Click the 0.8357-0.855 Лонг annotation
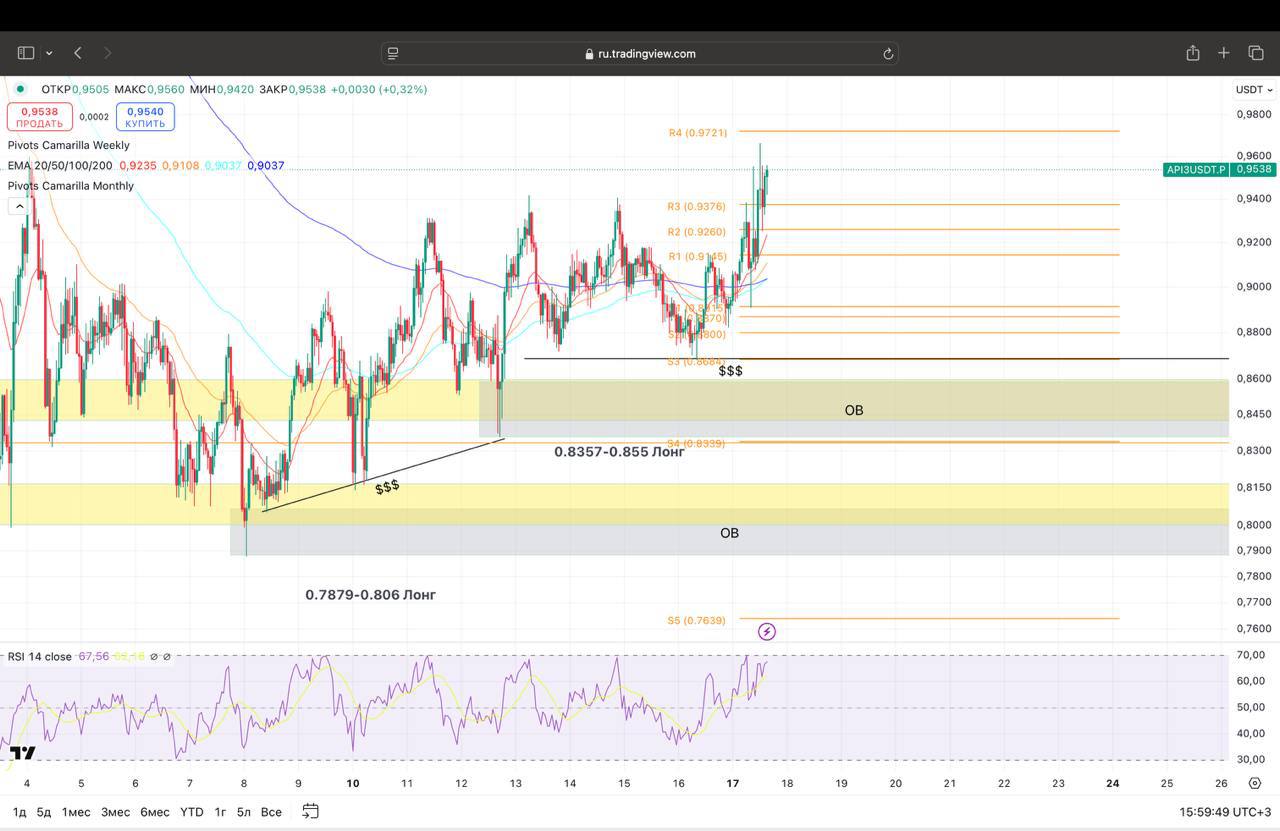The width and height of the screenshot is (1280, 831). 620,452
